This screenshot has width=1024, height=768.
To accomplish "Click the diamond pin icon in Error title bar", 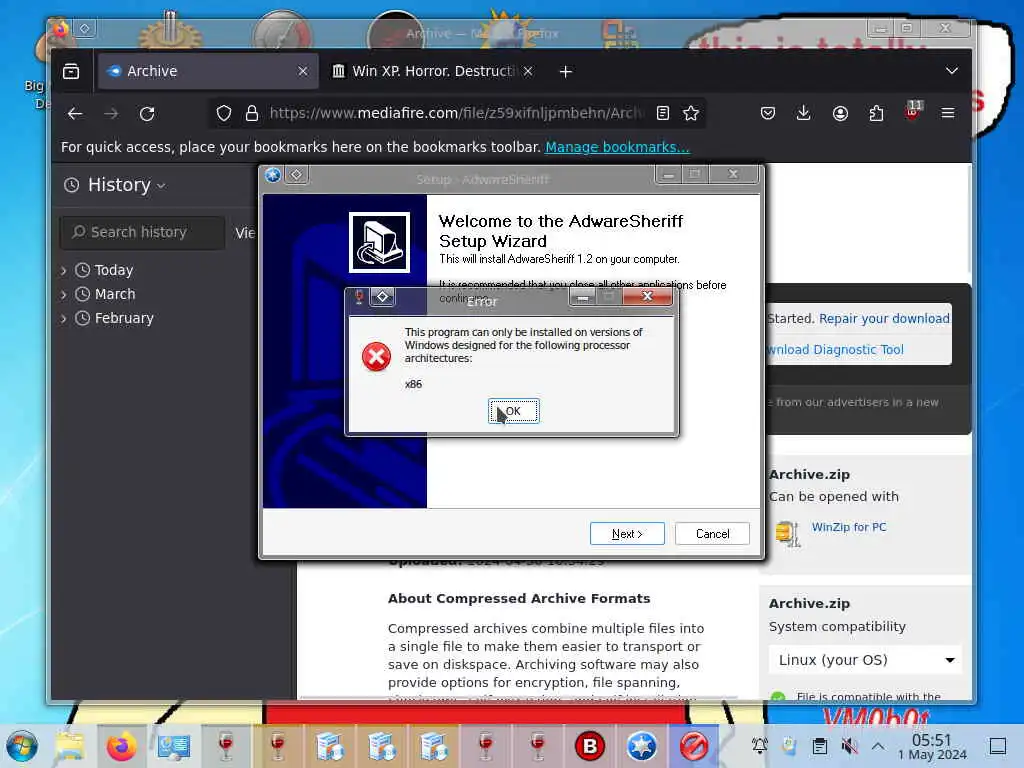I will (x=383, y=297).
